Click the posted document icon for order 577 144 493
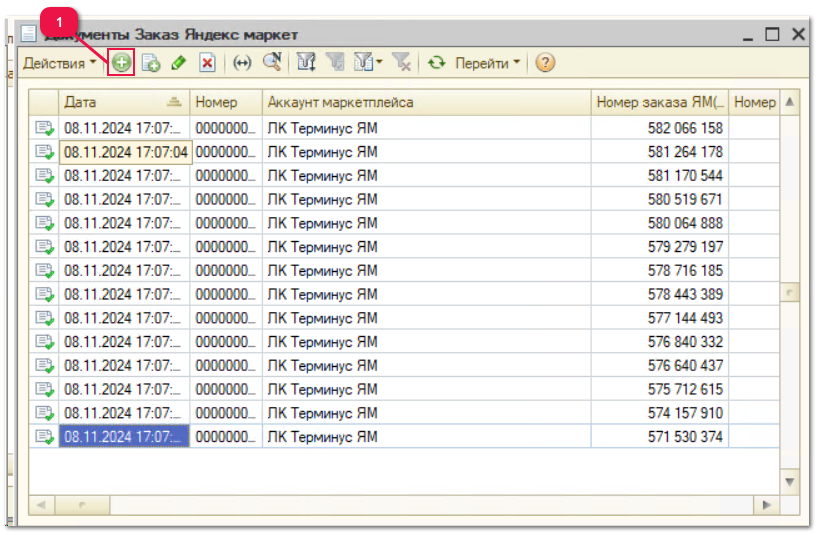This screenshot has height=535, width=818. click(44, 318)
